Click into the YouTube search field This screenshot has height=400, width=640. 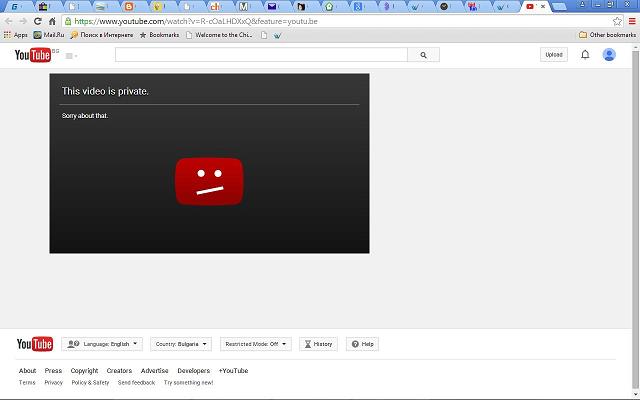click(261, 55)
